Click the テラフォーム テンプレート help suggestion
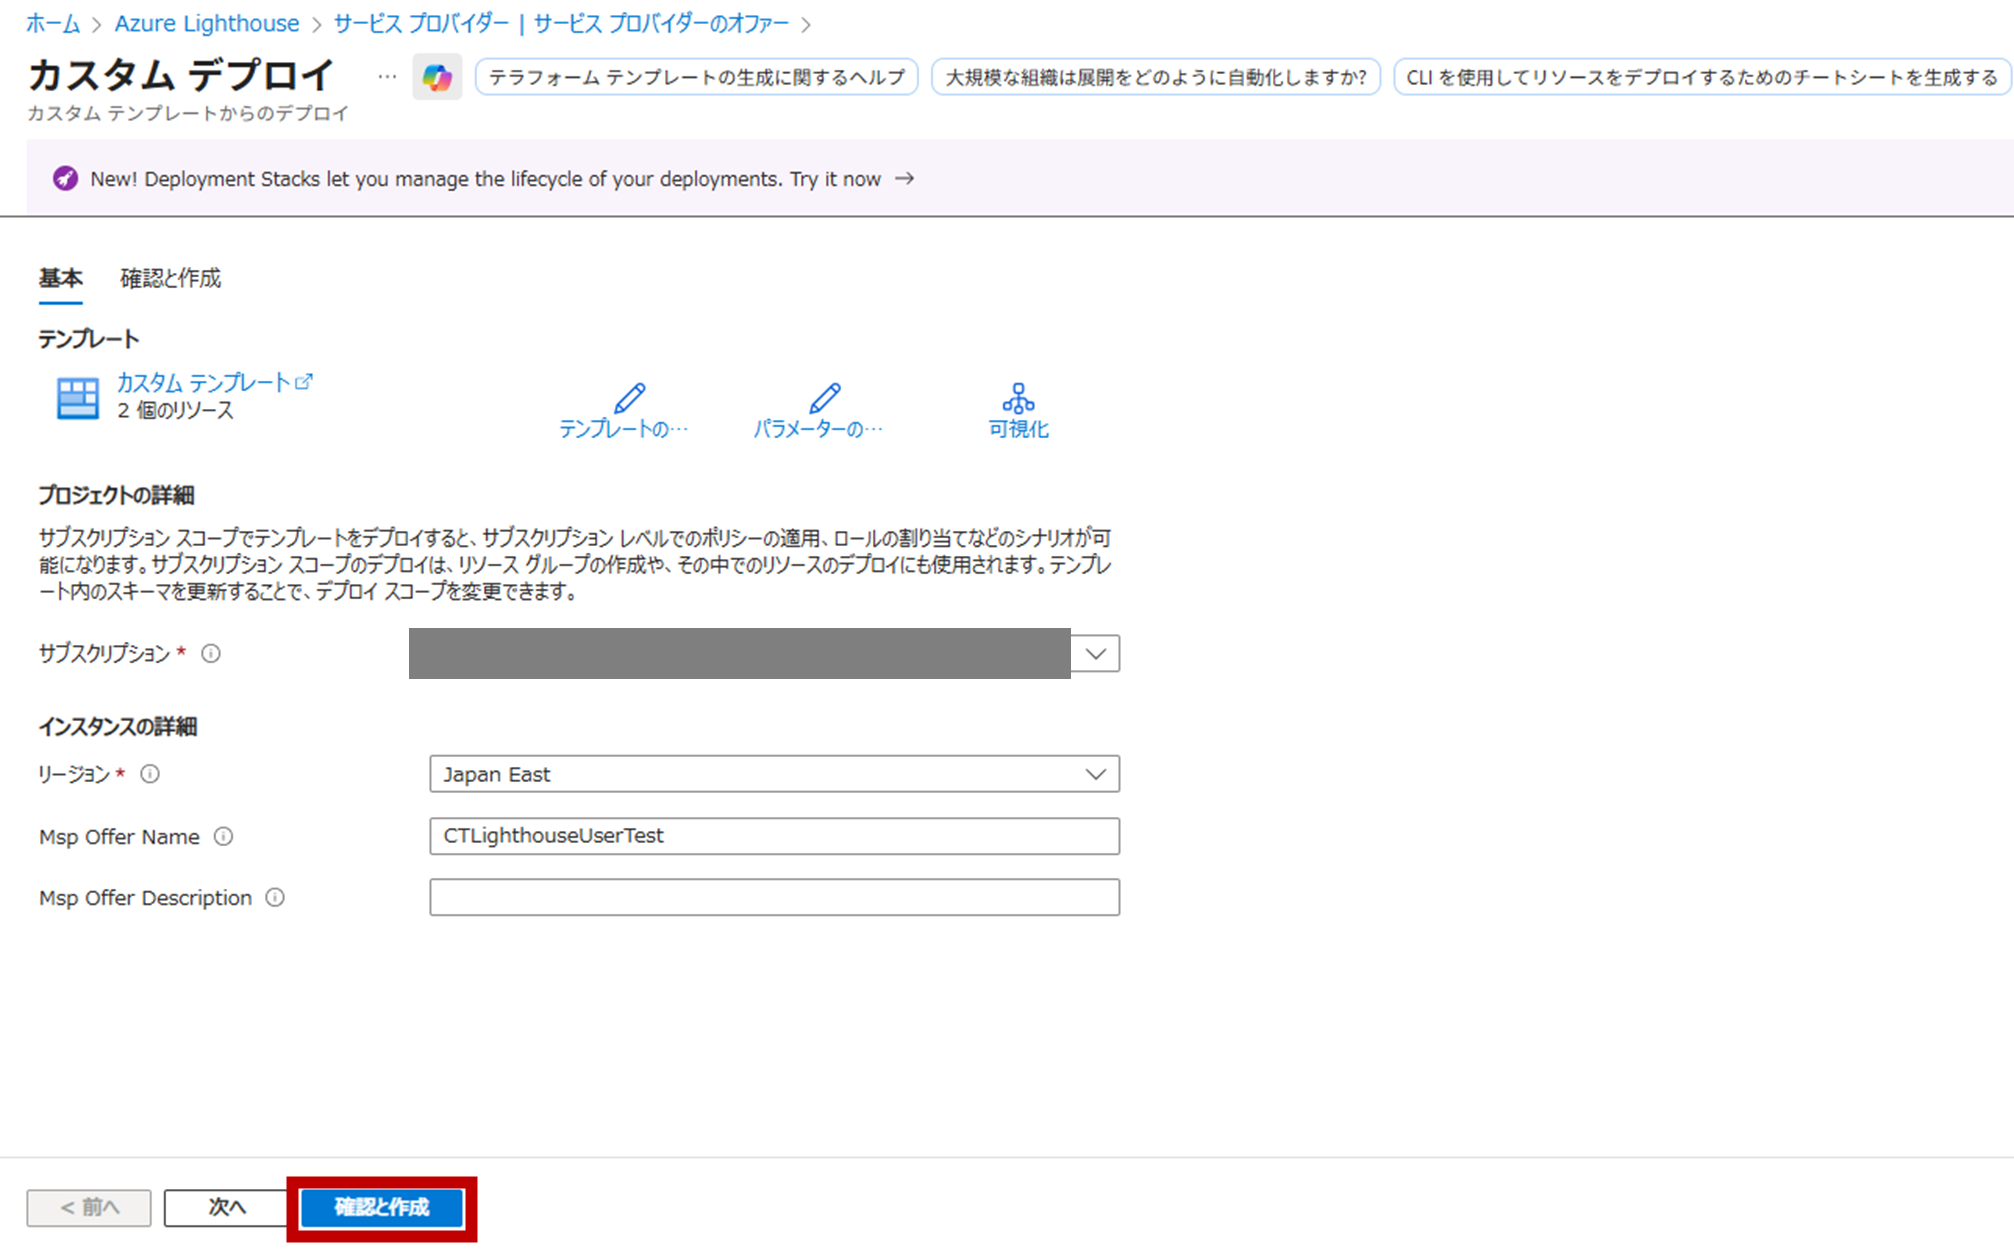Image resolution: width=2014 pixels, height=1252 pixels. [x=696, y=77]
